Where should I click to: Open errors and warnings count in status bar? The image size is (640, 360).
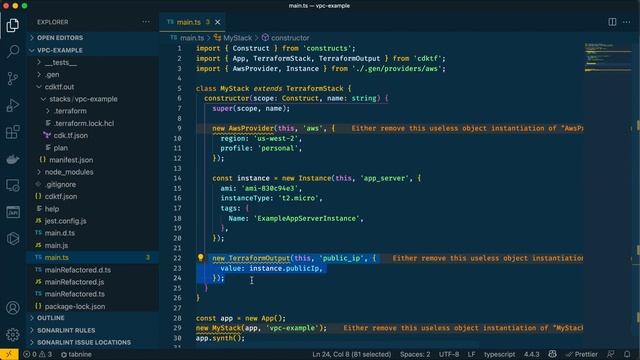38,354
